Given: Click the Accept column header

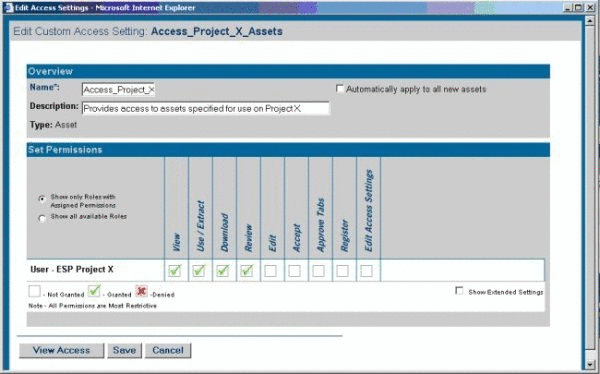Looking at the screenshot, I should tap(297, 238).
